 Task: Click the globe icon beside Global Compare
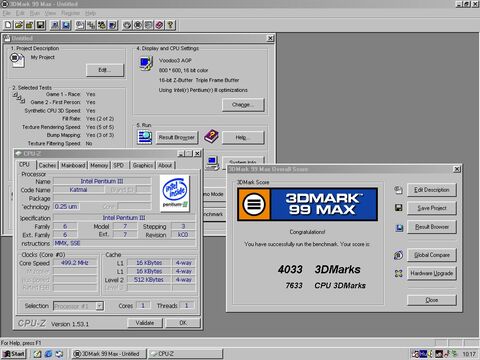[399, 255]
